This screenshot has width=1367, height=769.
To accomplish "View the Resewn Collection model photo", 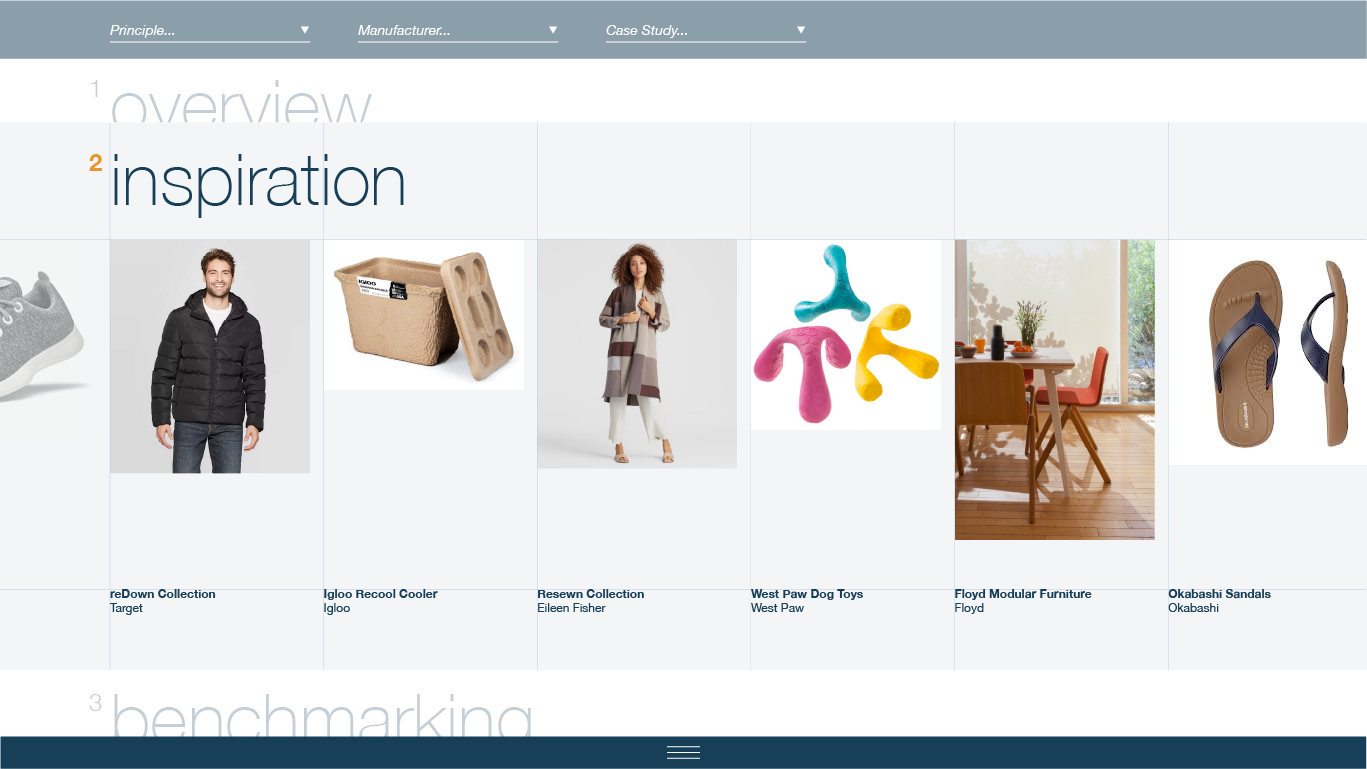I will coord(637,354).
